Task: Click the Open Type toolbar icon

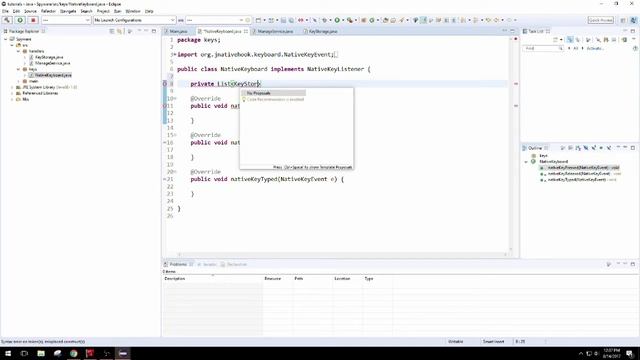Action: click(386, 20)
